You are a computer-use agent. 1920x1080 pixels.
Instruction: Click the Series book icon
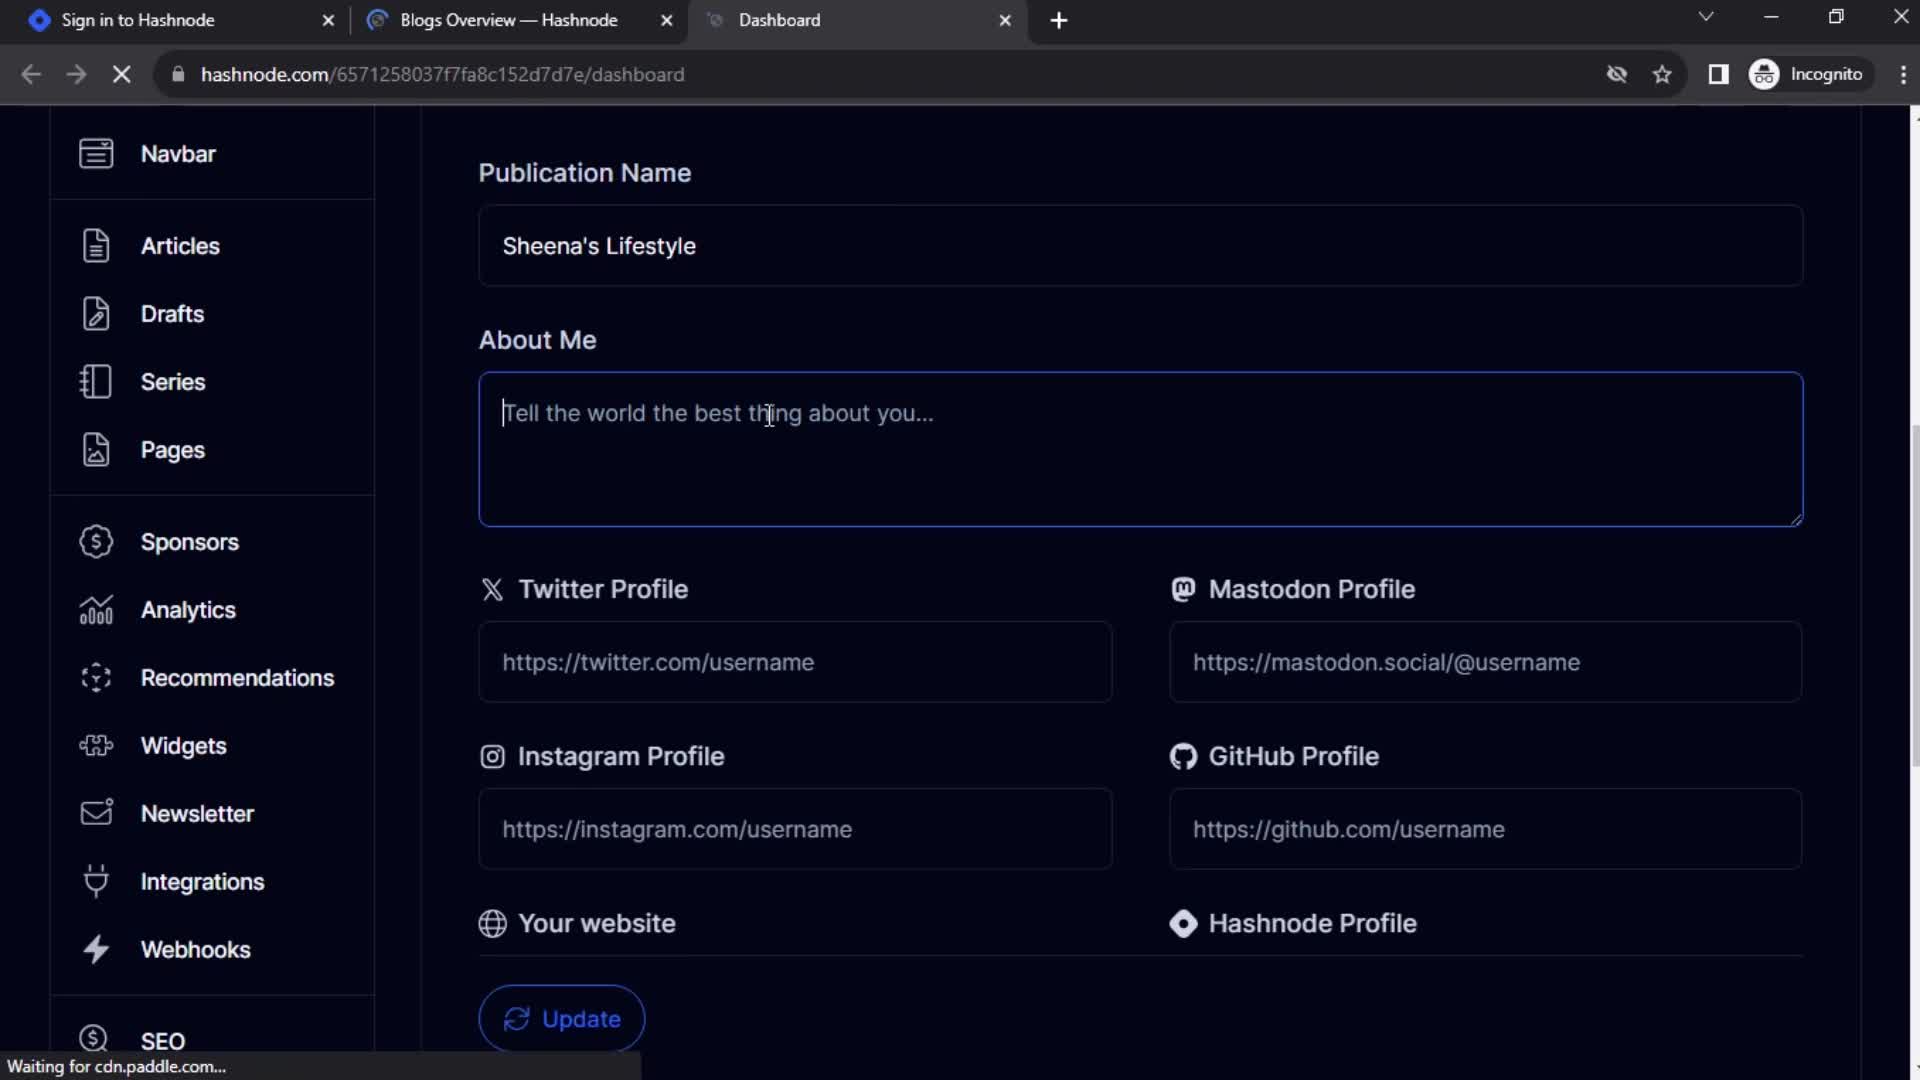[x=96, y=382]
